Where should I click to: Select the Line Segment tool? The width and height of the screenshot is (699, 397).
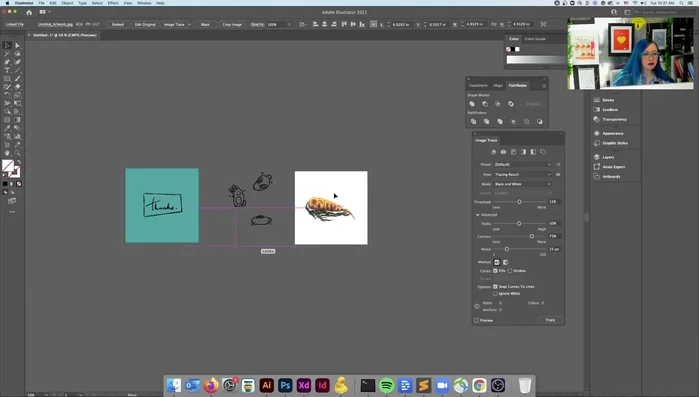click(17, 70)
